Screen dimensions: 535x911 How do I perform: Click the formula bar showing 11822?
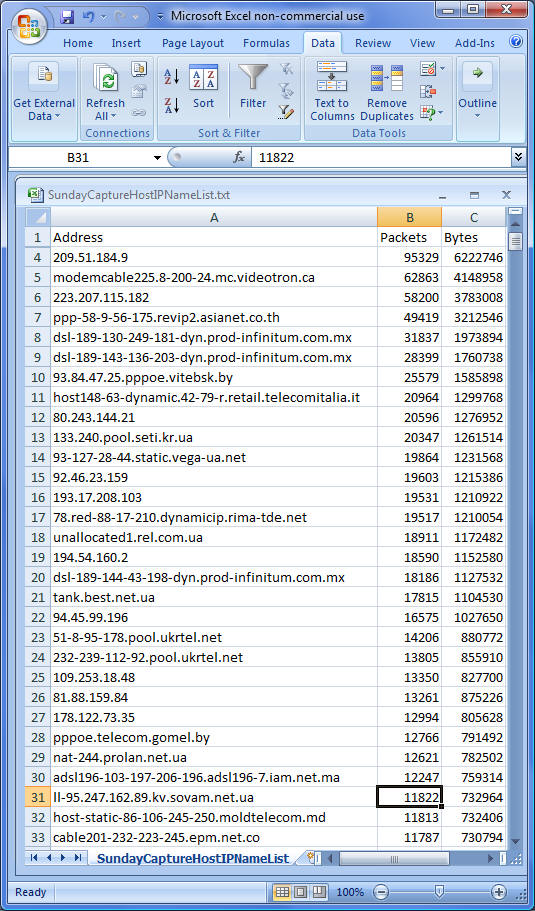pyautogui.click(x=381, y=157)
